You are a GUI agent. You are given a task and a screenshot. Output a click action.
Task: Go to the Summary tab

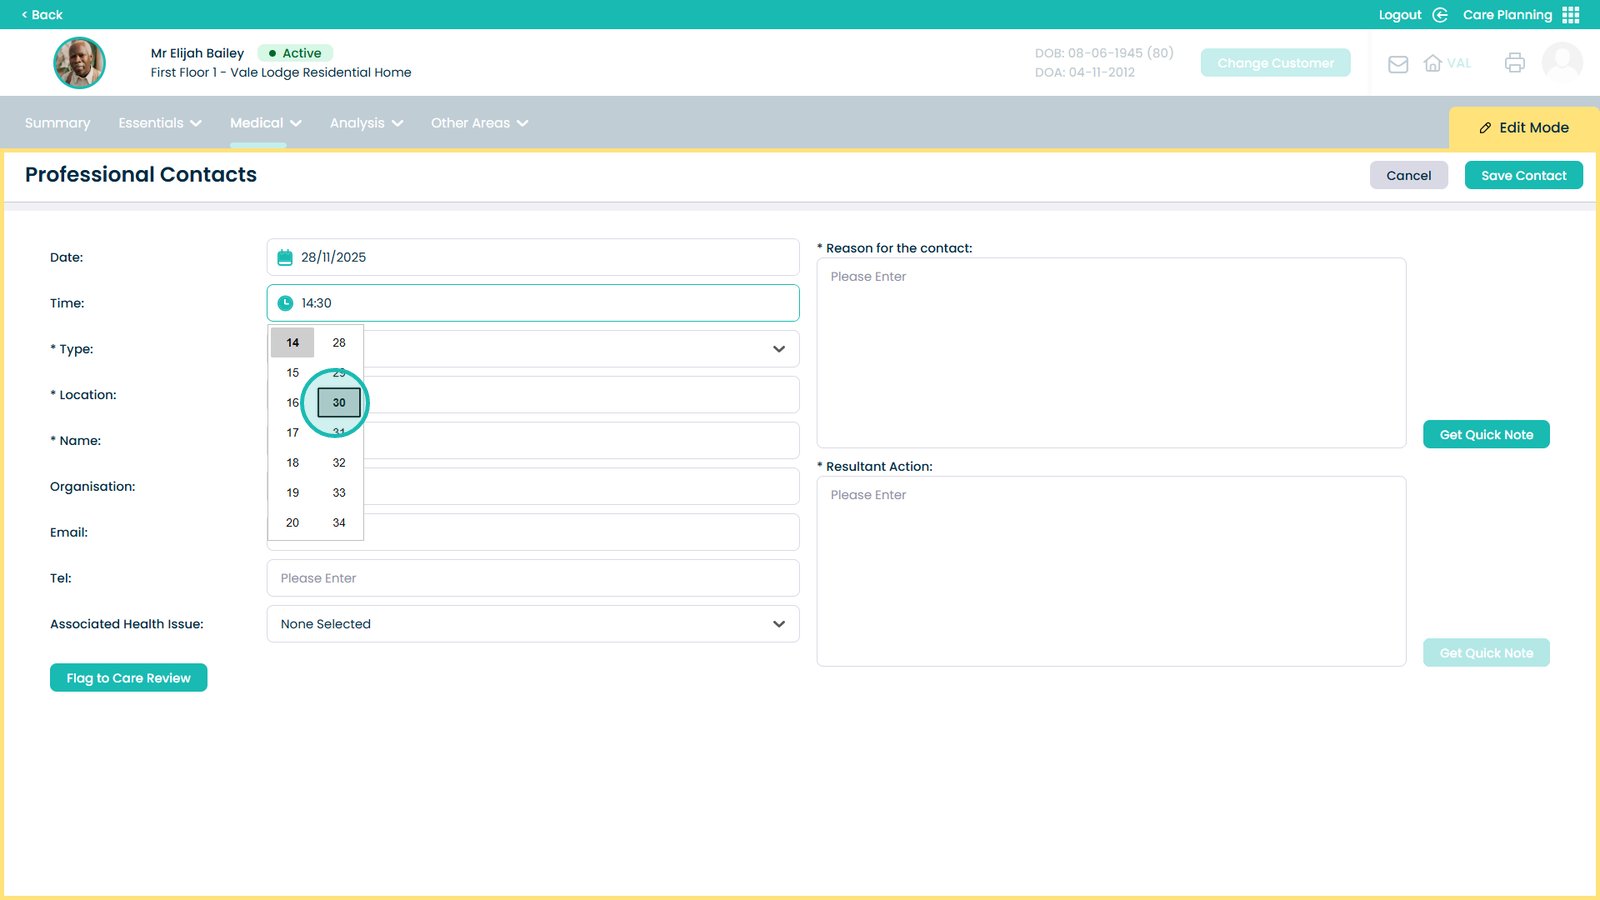[x=57, y=123]
